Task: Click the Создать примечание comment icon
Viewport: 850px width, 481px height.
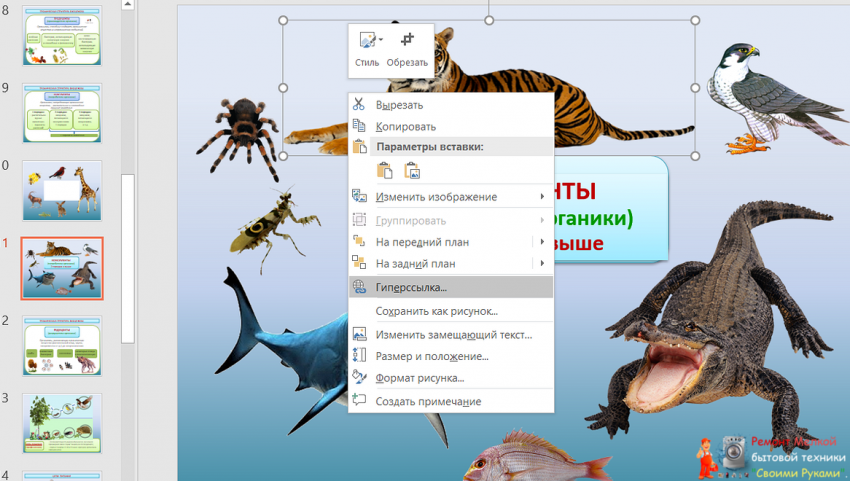Action: (360, 401)
